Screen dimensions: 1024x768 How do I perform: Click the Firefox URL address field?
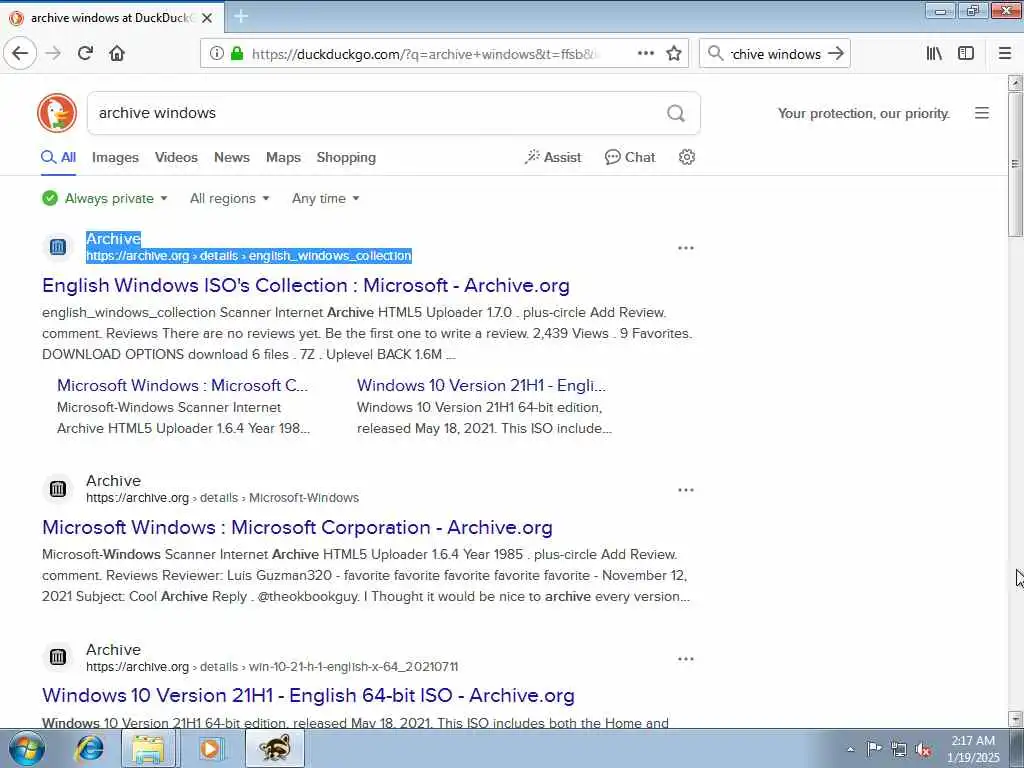click(423, 54)
